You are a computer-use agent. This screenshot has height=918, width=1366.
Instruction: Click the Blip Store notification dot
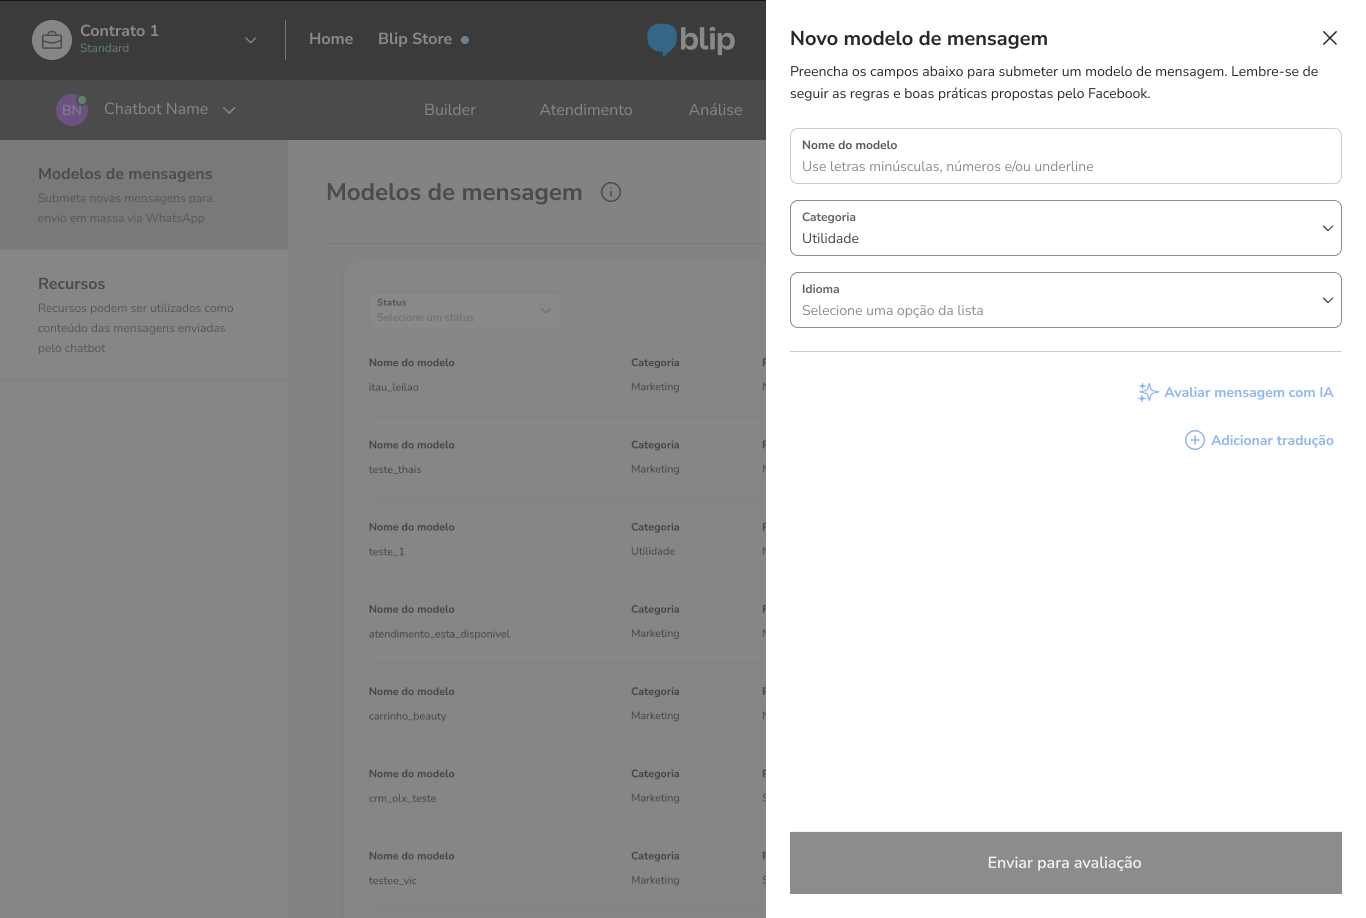[465, 40]
